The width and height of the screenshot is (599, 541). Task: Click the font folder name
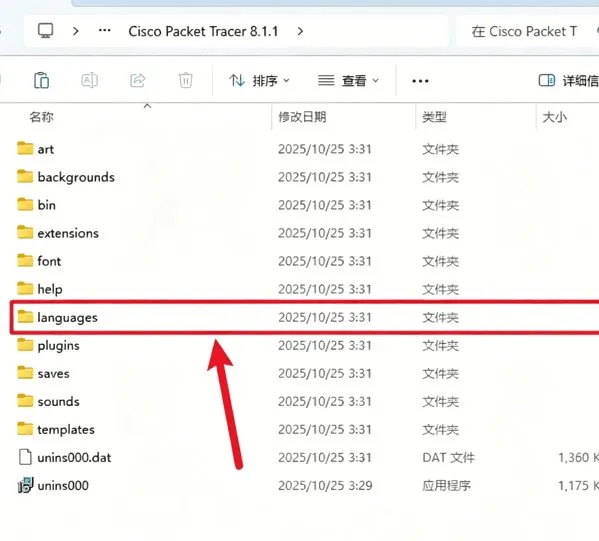pos(49,261)
